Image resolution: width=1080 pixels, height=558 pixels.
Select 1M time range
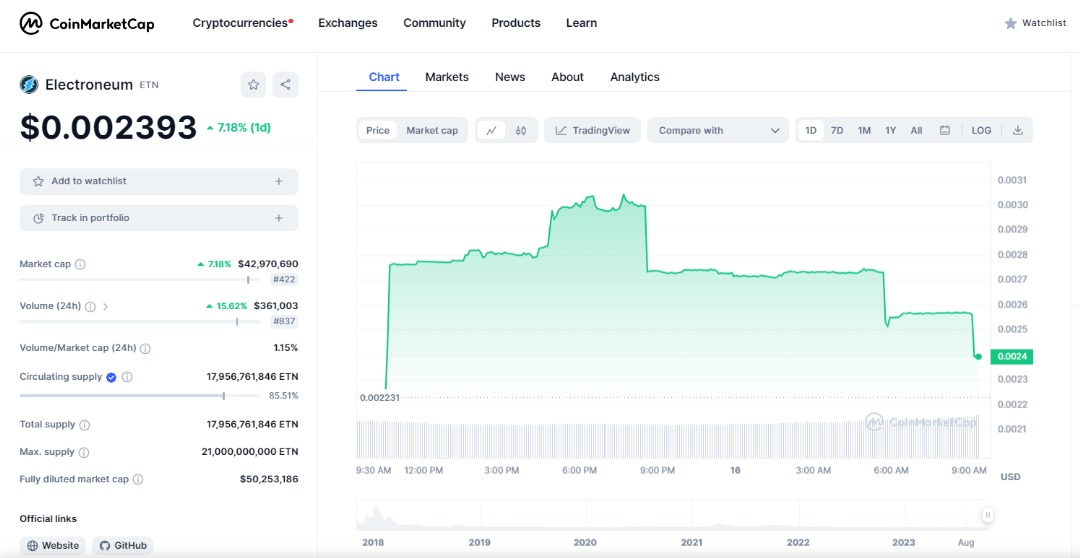pyautogui.click(x=864, y=130)
